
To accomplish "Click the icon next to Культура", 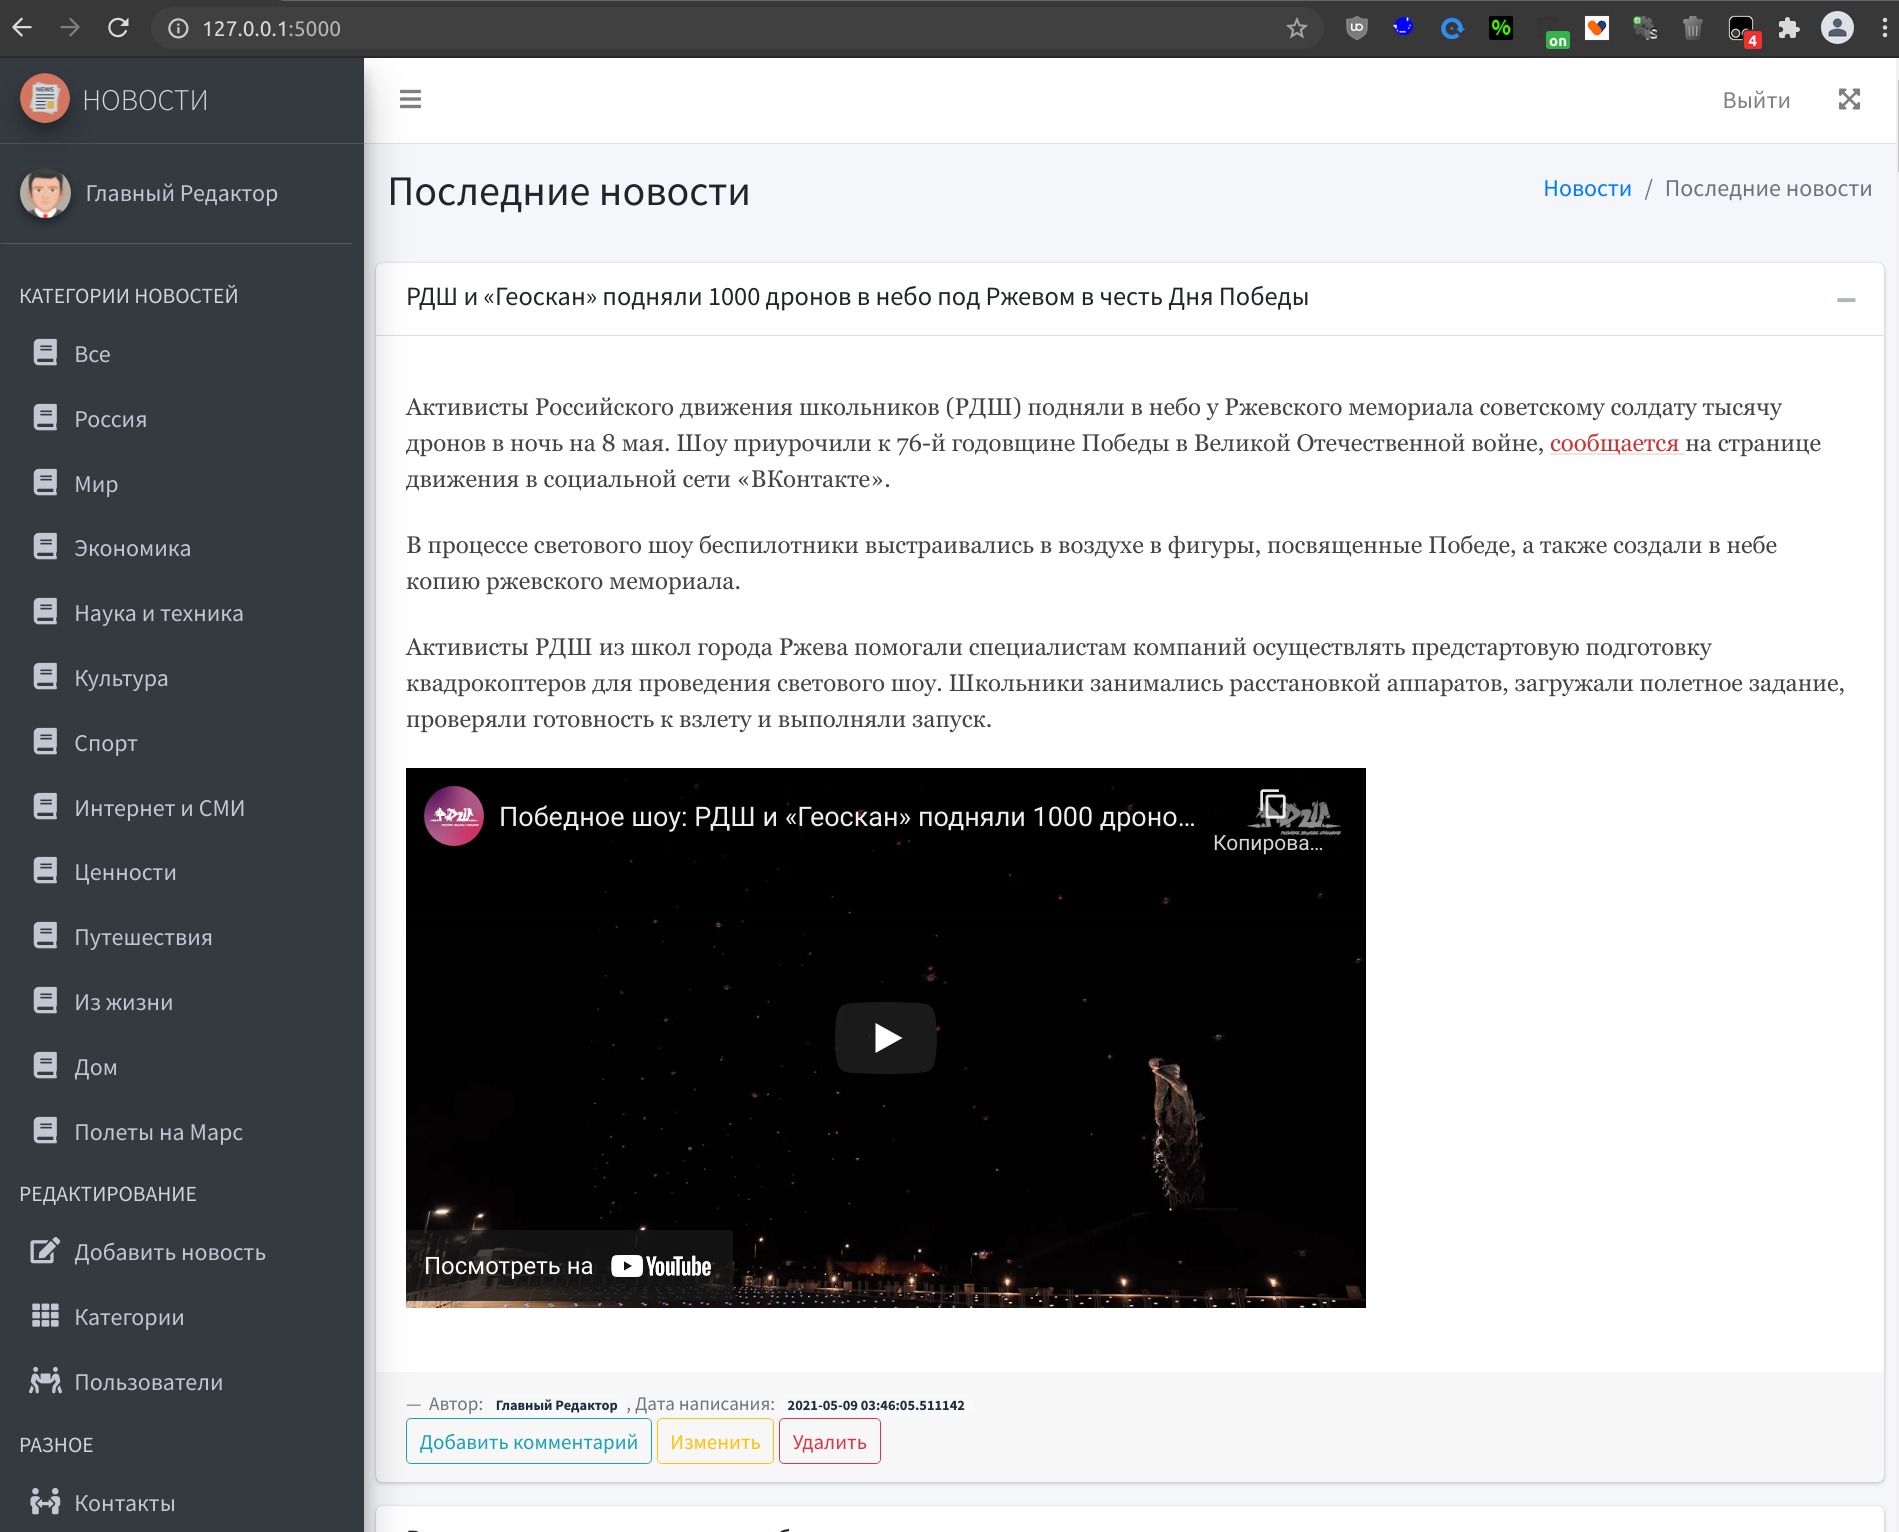I will [x=45, y=677].
